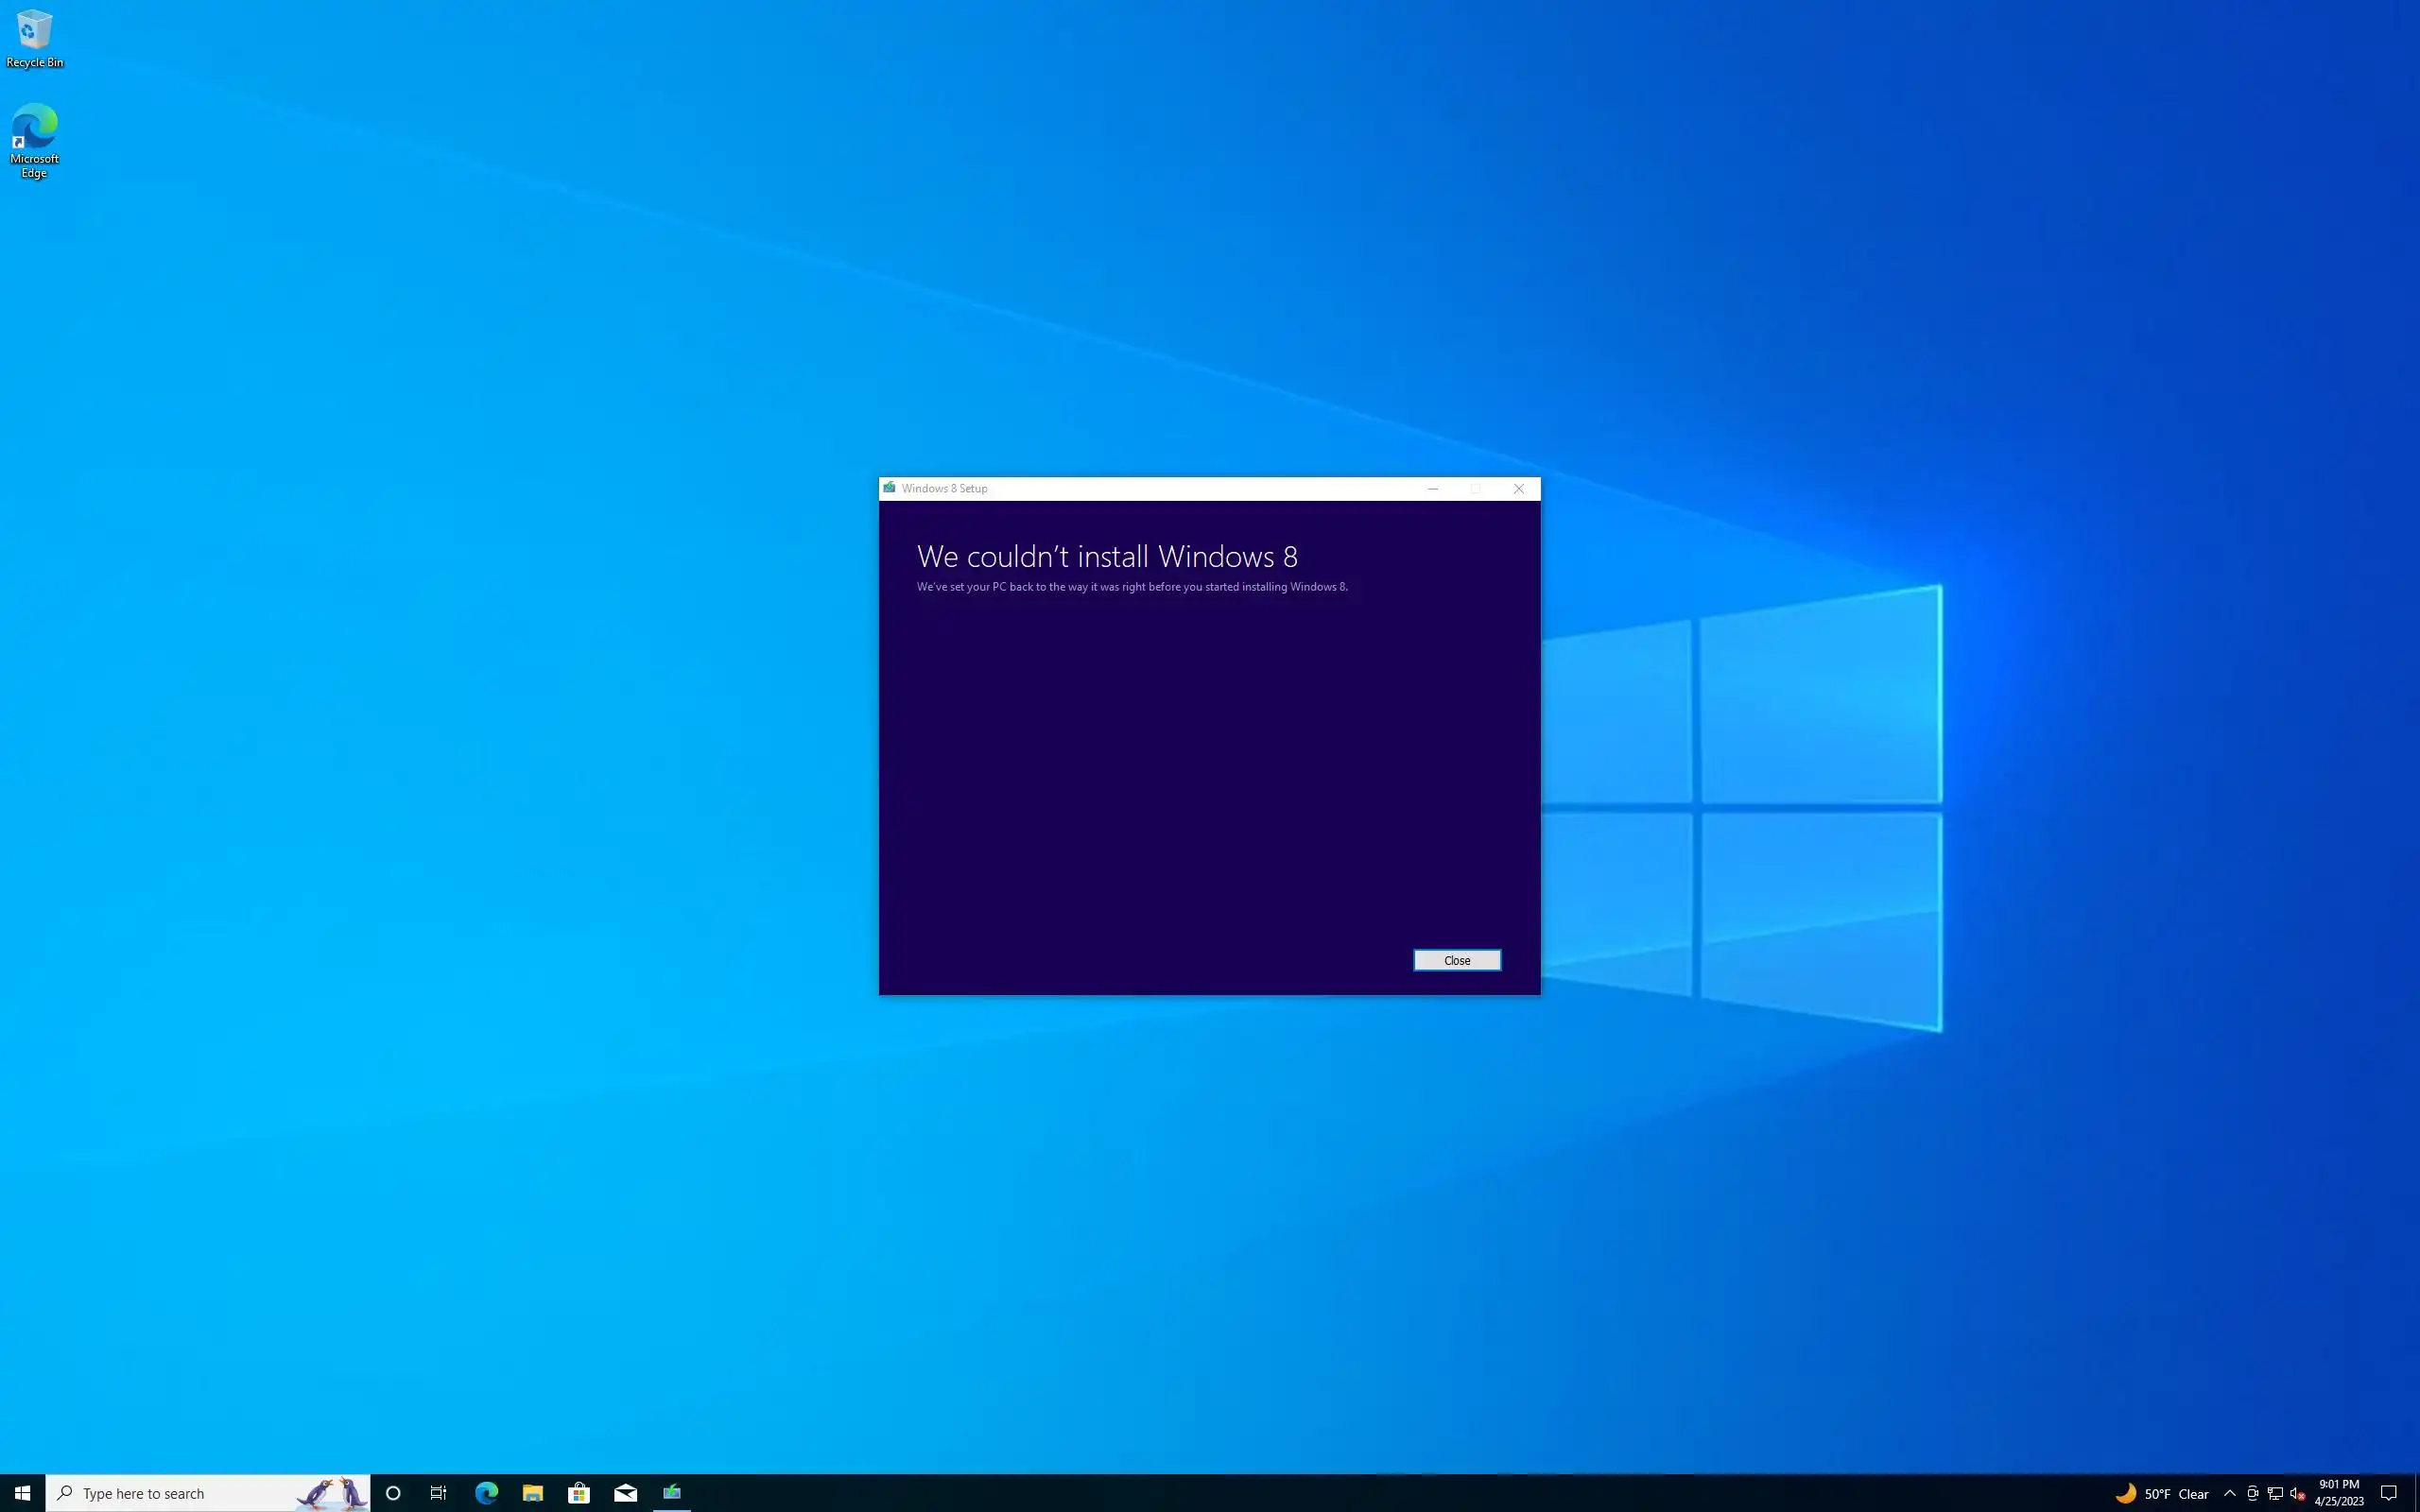Screen dimensions: 2420x1512
Task: Open File Explorer from taskbar
Action: [532, 1493]
